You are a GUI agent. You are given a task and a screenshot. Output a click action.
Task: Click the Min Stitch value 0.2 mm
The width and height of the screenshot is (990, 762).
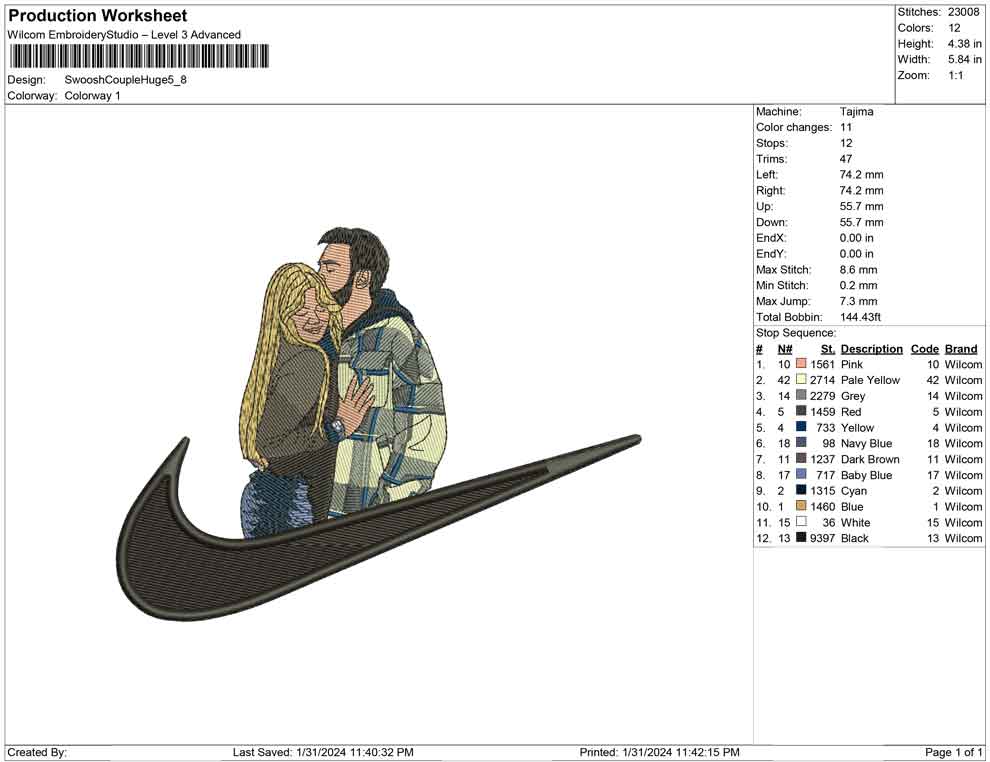click(859, 285)
